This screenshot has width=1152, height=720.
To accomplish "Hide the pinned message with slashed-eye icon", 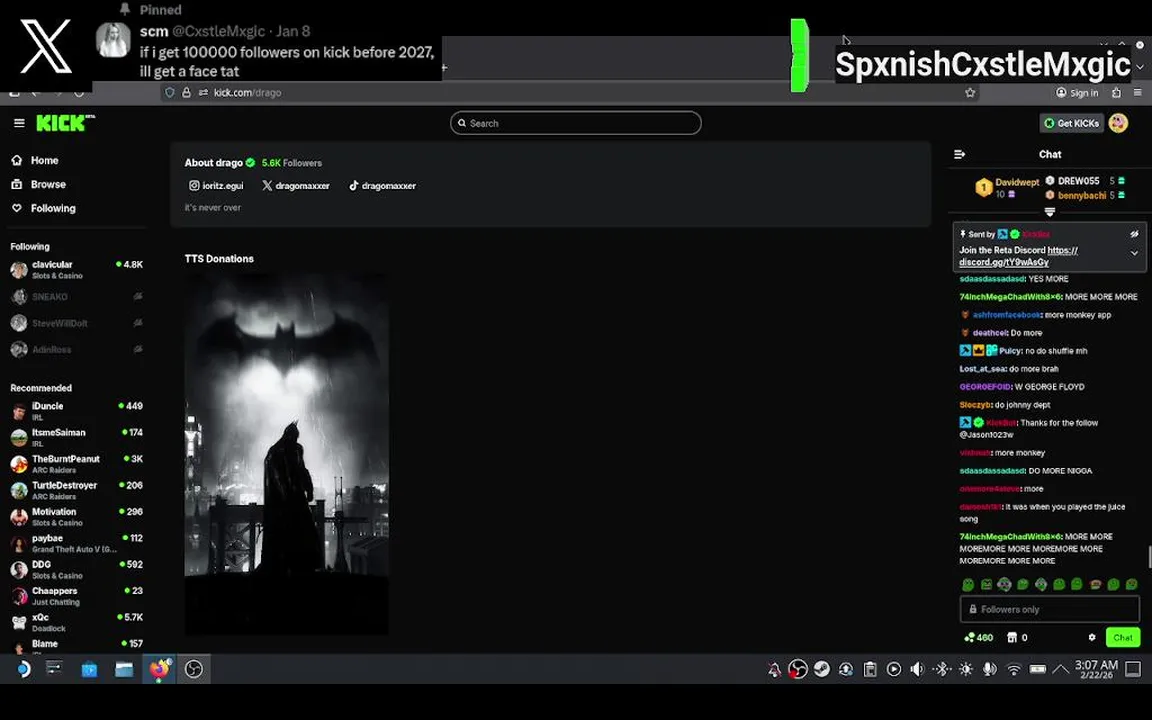I will pyautogui.click(x=1134, y=234).
